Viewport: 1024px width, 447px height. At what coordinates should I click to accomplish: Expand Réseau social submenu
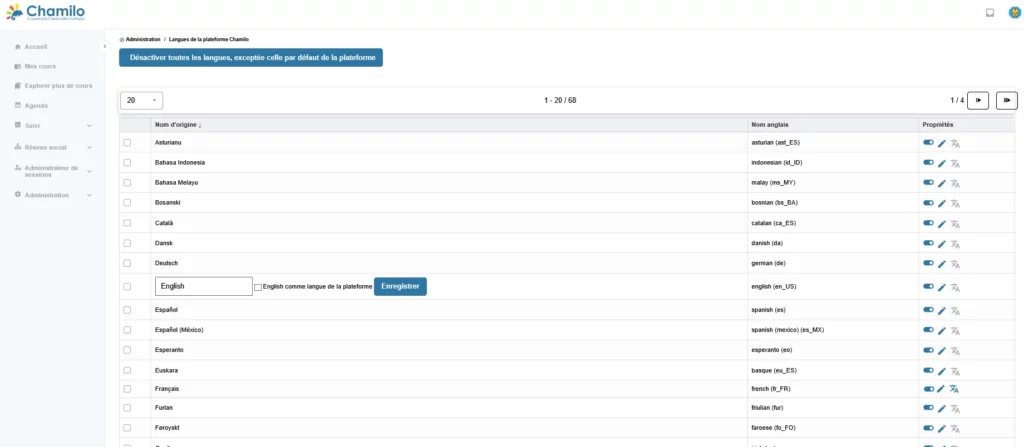pos(53,147)
